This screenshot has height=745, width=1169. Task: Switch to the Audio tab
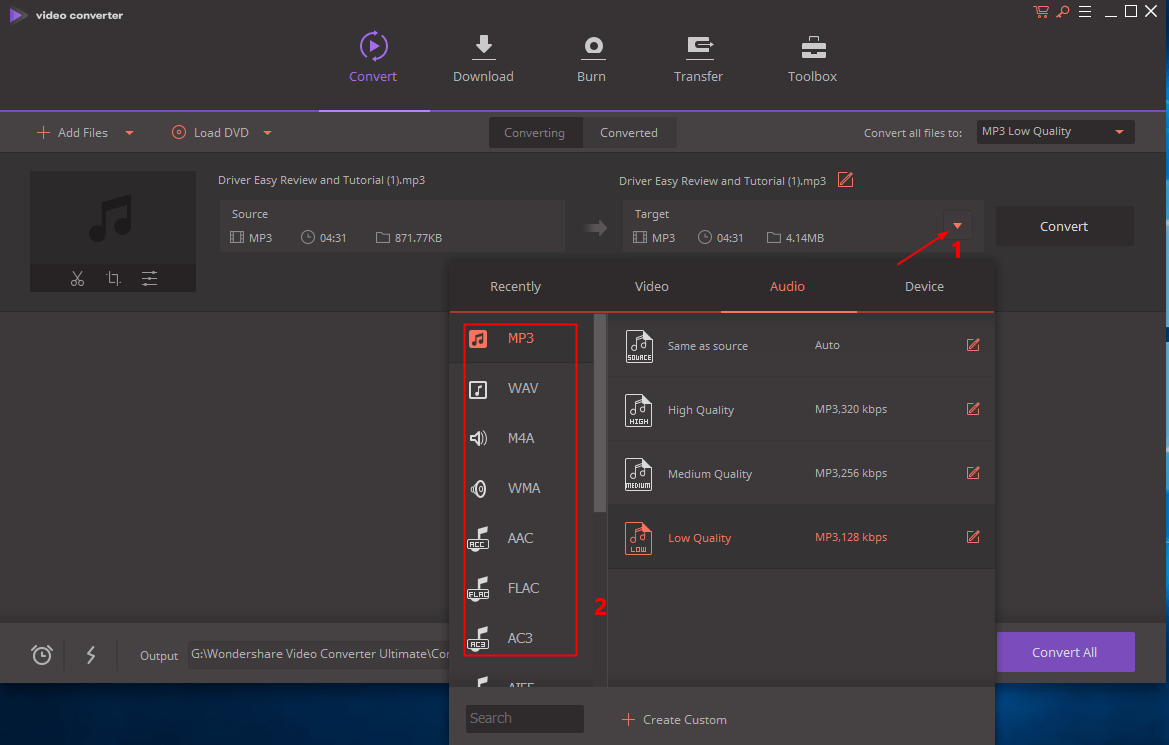point(787,286)
